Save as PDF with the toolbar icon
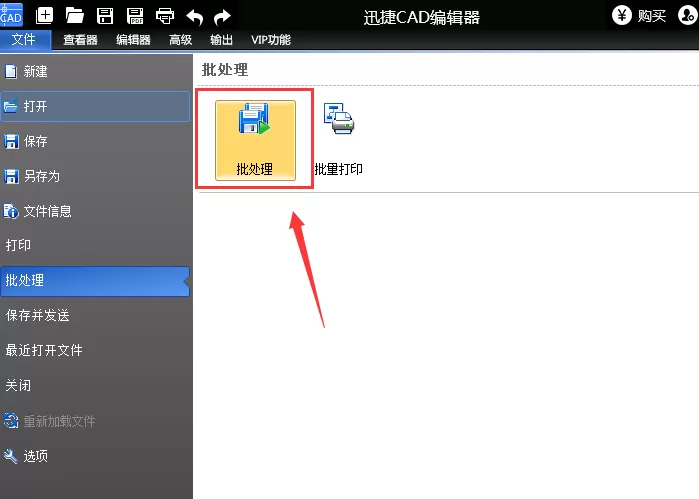The height and width of the screenshot is (499, 699). click(135, 16)
